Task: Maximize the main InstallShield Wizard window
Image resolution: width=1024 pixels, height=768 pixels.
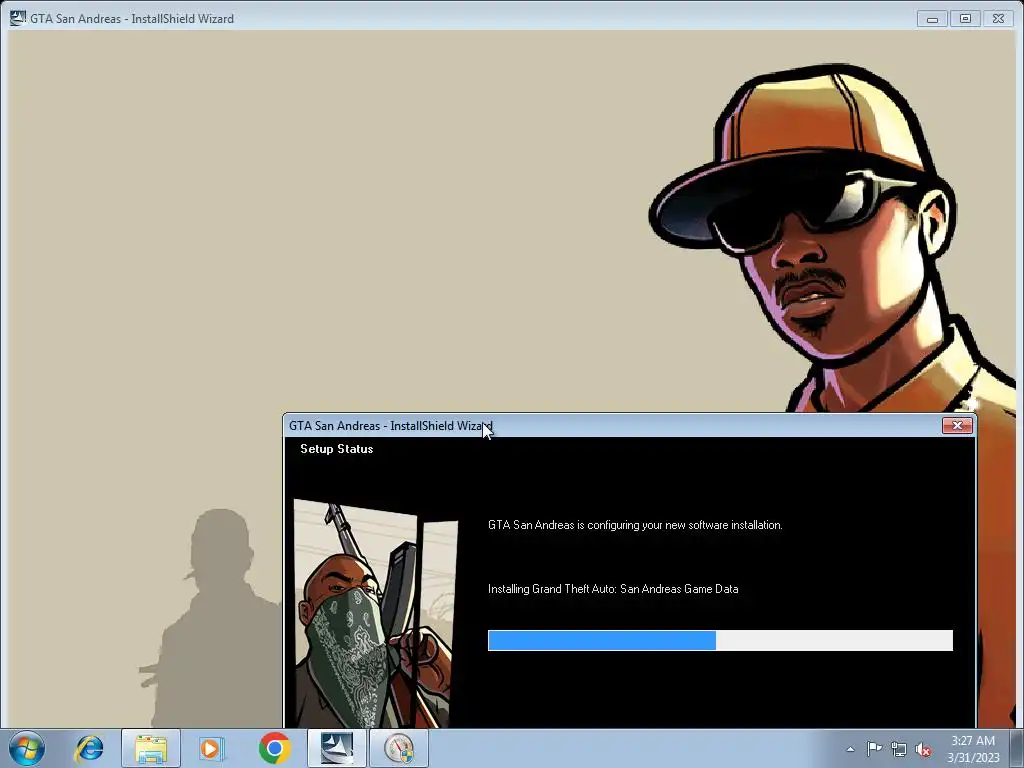Action: click(965, 19)
